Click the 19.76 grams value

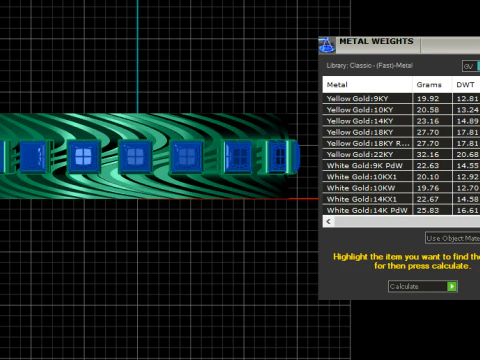point(428,188)
